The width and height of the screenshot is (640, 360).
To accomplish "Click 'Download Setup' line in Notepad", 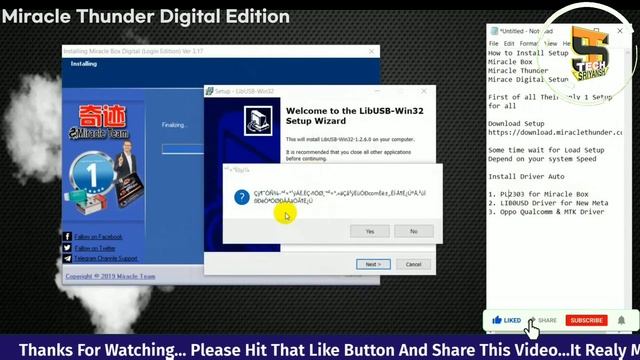I will (x=516, y=124).
